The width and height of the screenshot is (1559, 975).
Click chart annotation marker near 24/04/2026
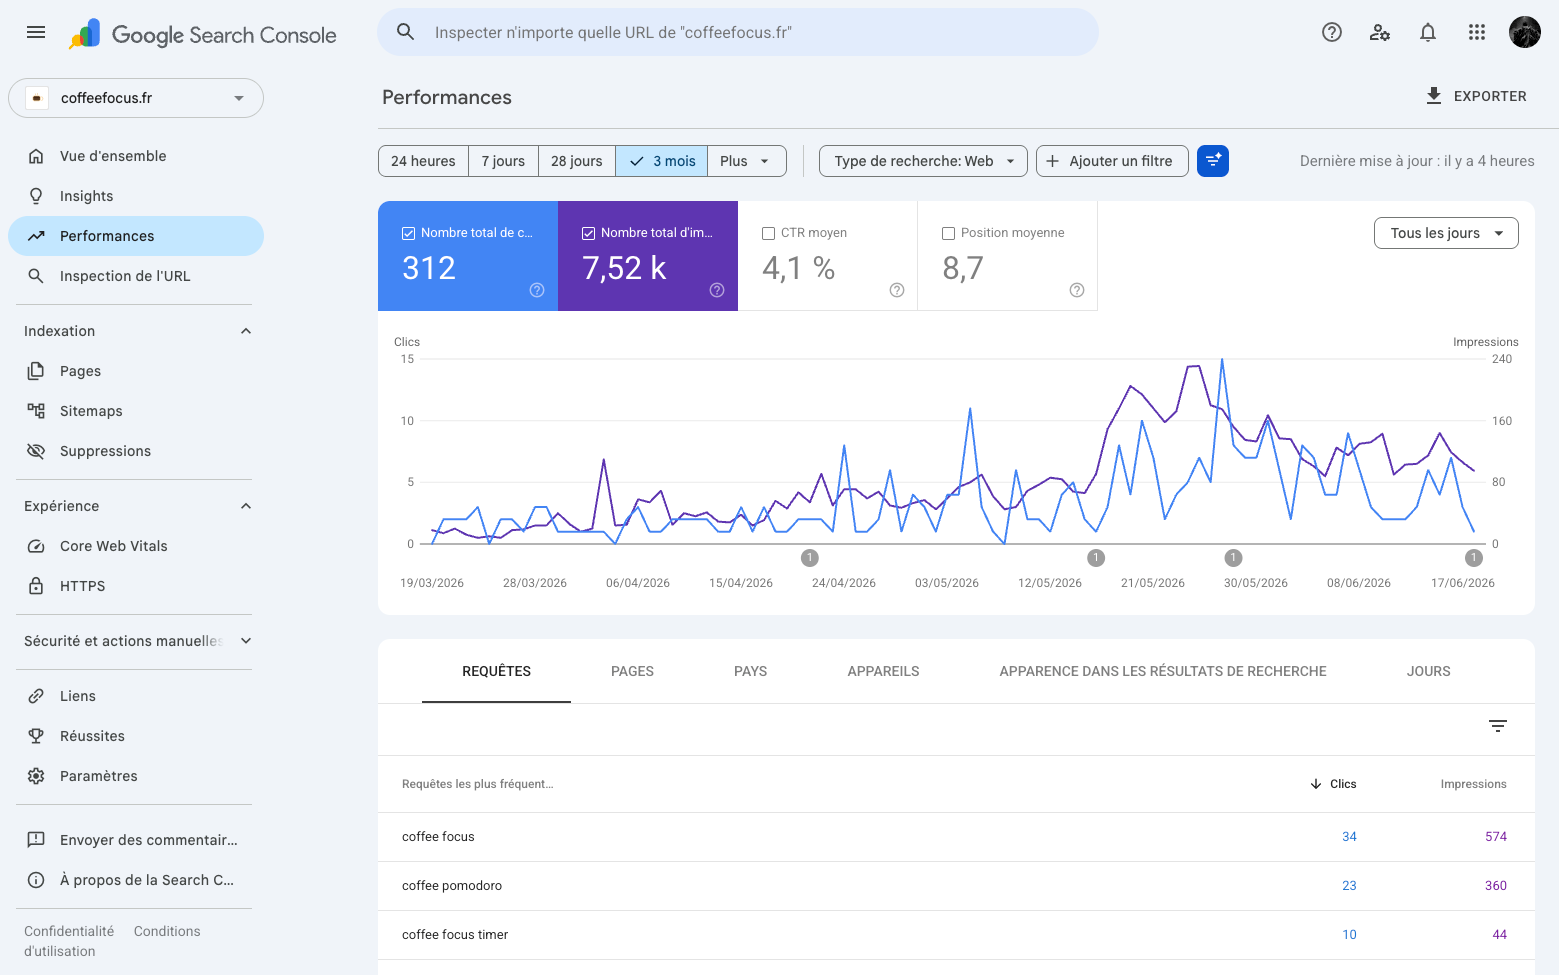(x=810, y=558)
